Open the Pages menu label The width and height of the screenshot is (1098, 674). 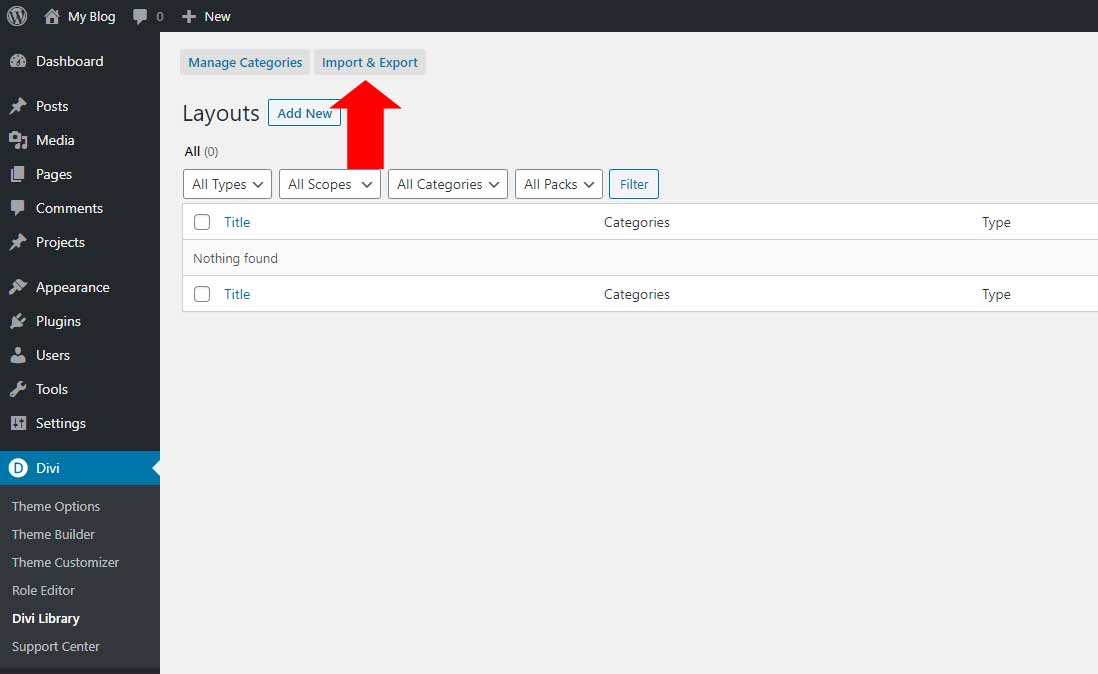pyautogui.click(x=54, y=174)
